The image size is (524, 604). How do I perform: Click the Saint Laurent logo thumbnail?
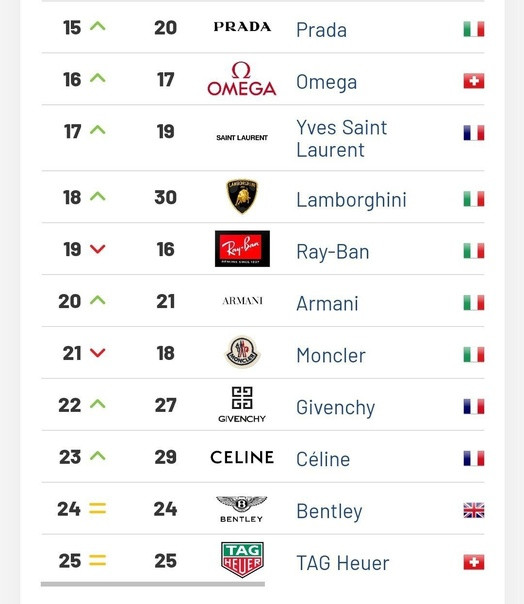pyautogui.click(x=242, y=138)
